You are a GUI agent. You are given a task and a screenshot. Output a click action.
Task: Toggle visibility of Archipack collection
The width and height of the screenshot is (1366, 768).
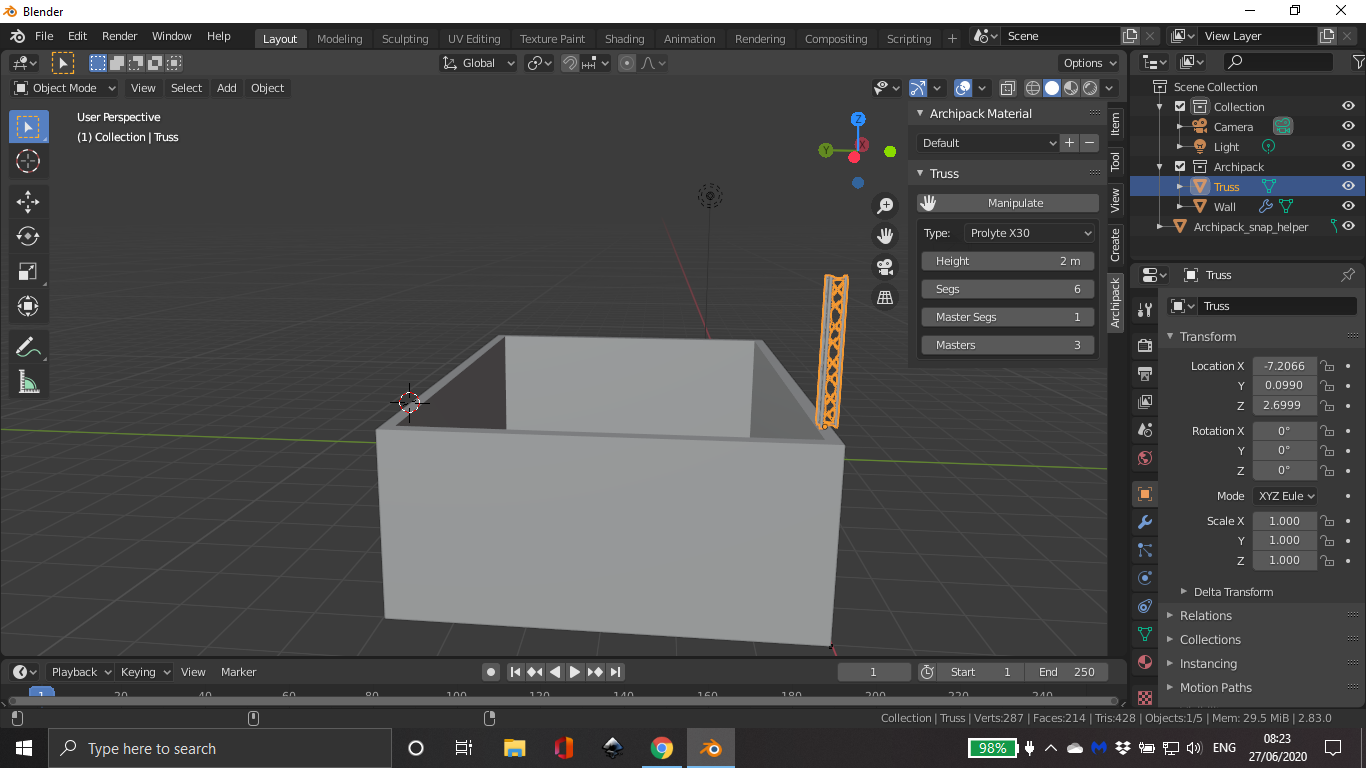[x=1348, y=166]
